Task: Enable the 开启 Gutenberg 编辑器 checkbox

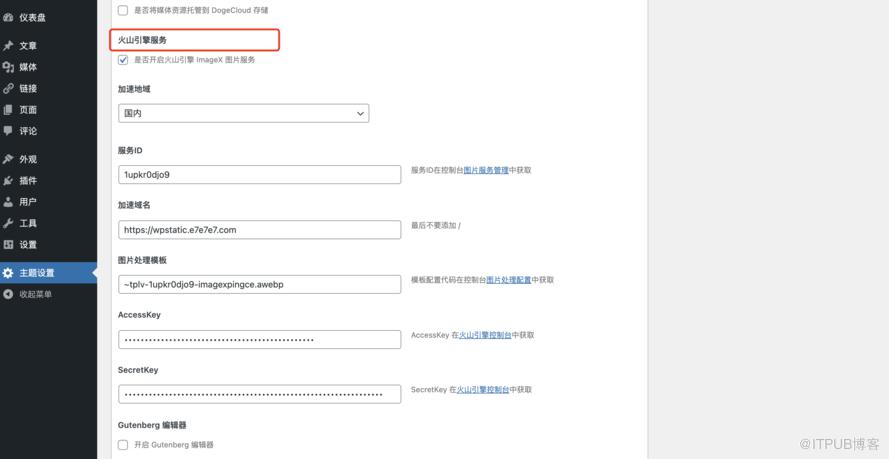Action: [123, 445]
